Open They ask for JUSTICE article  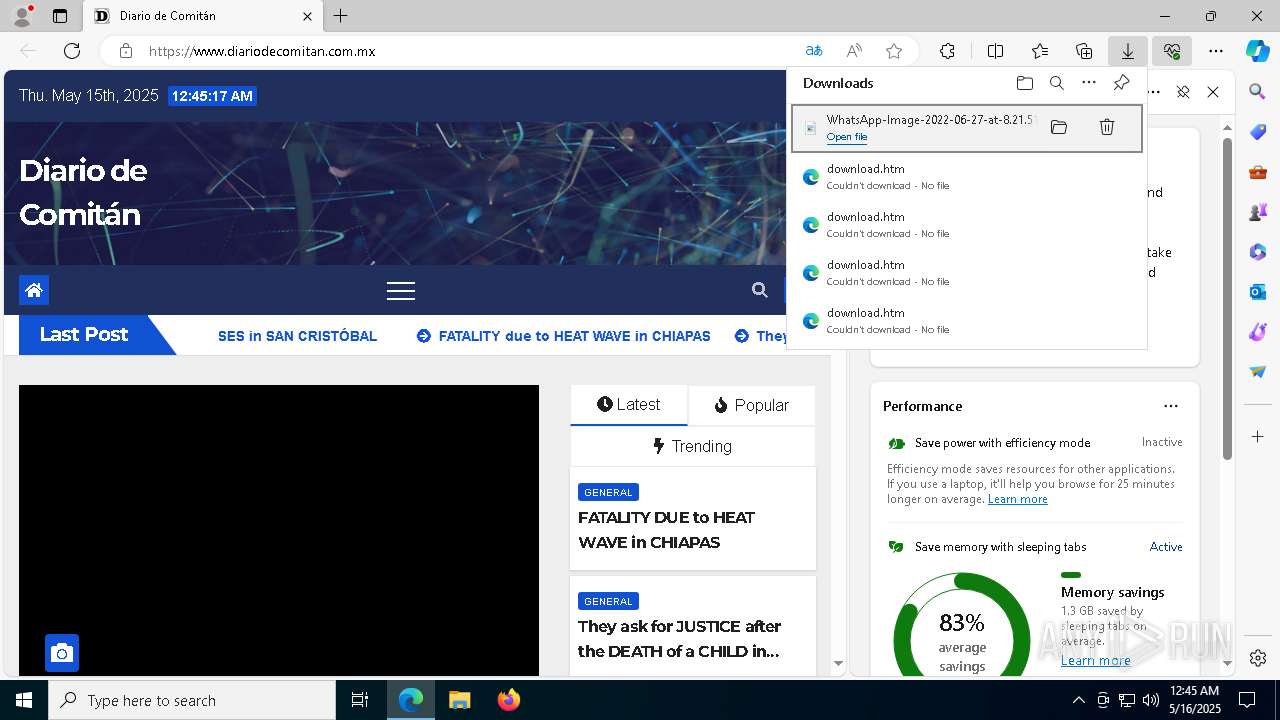coord(679,639)
